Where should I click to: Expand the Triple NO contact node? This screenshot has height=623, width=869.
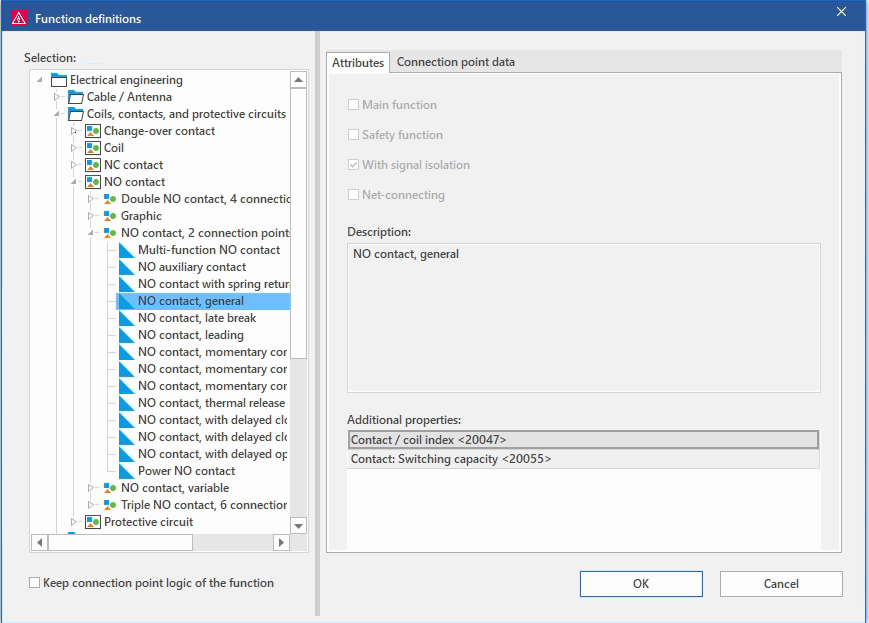pos(91,505)
